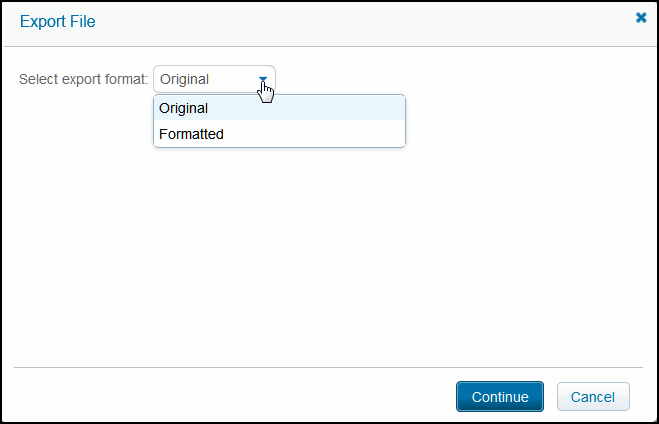Click the Original text in the combo field

[185, 79]
